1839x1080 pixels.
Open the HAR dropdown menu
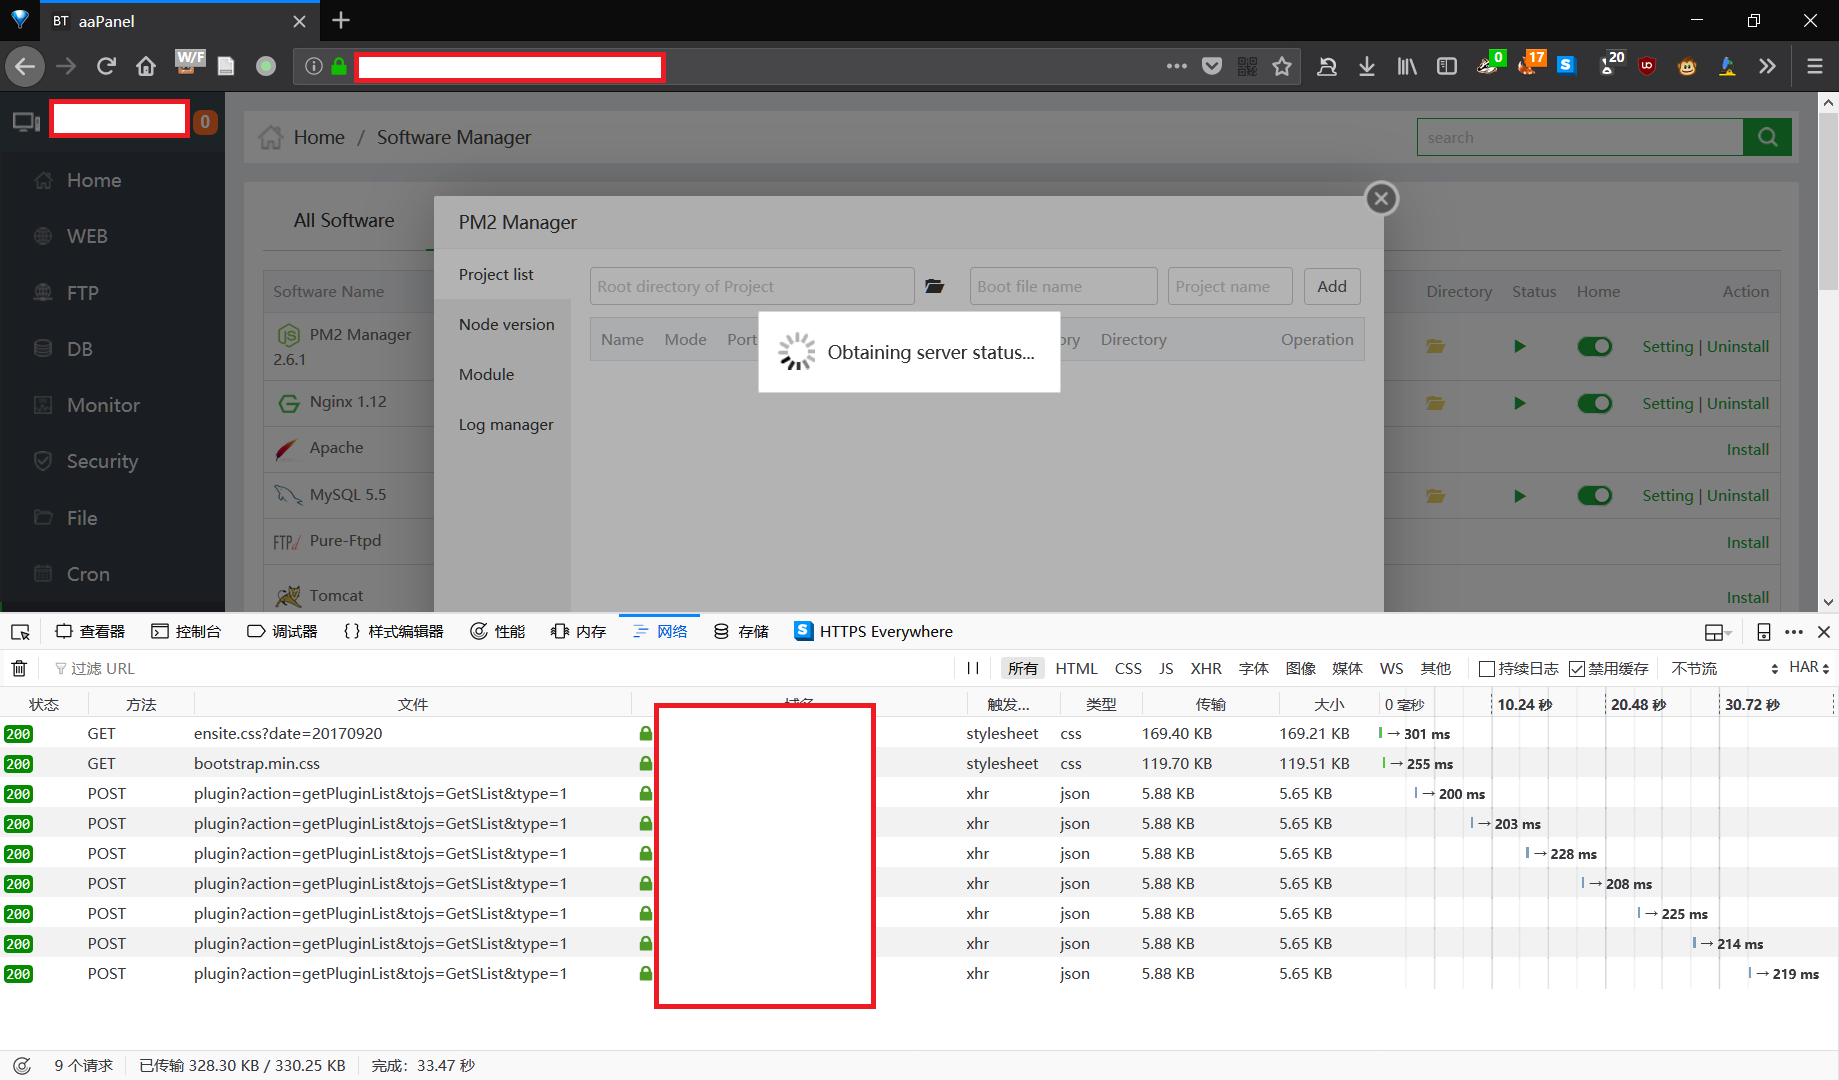pos(1808,668)
